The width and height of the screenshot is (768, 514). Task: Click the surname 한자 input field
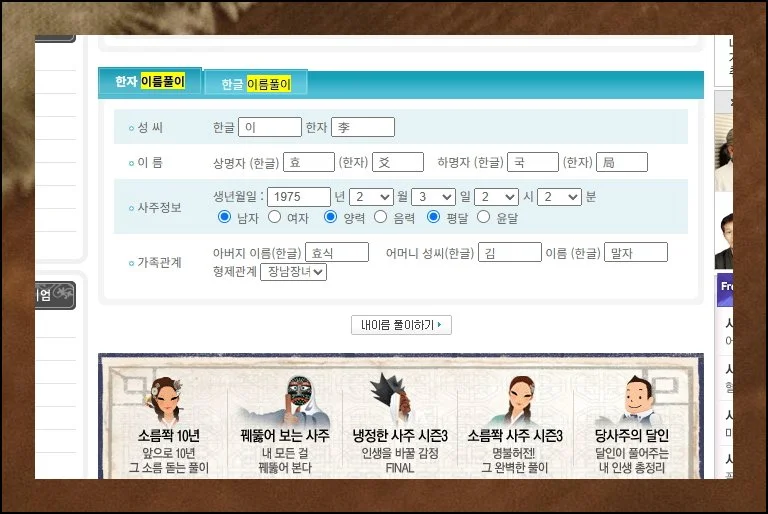(x=362, y=127)
